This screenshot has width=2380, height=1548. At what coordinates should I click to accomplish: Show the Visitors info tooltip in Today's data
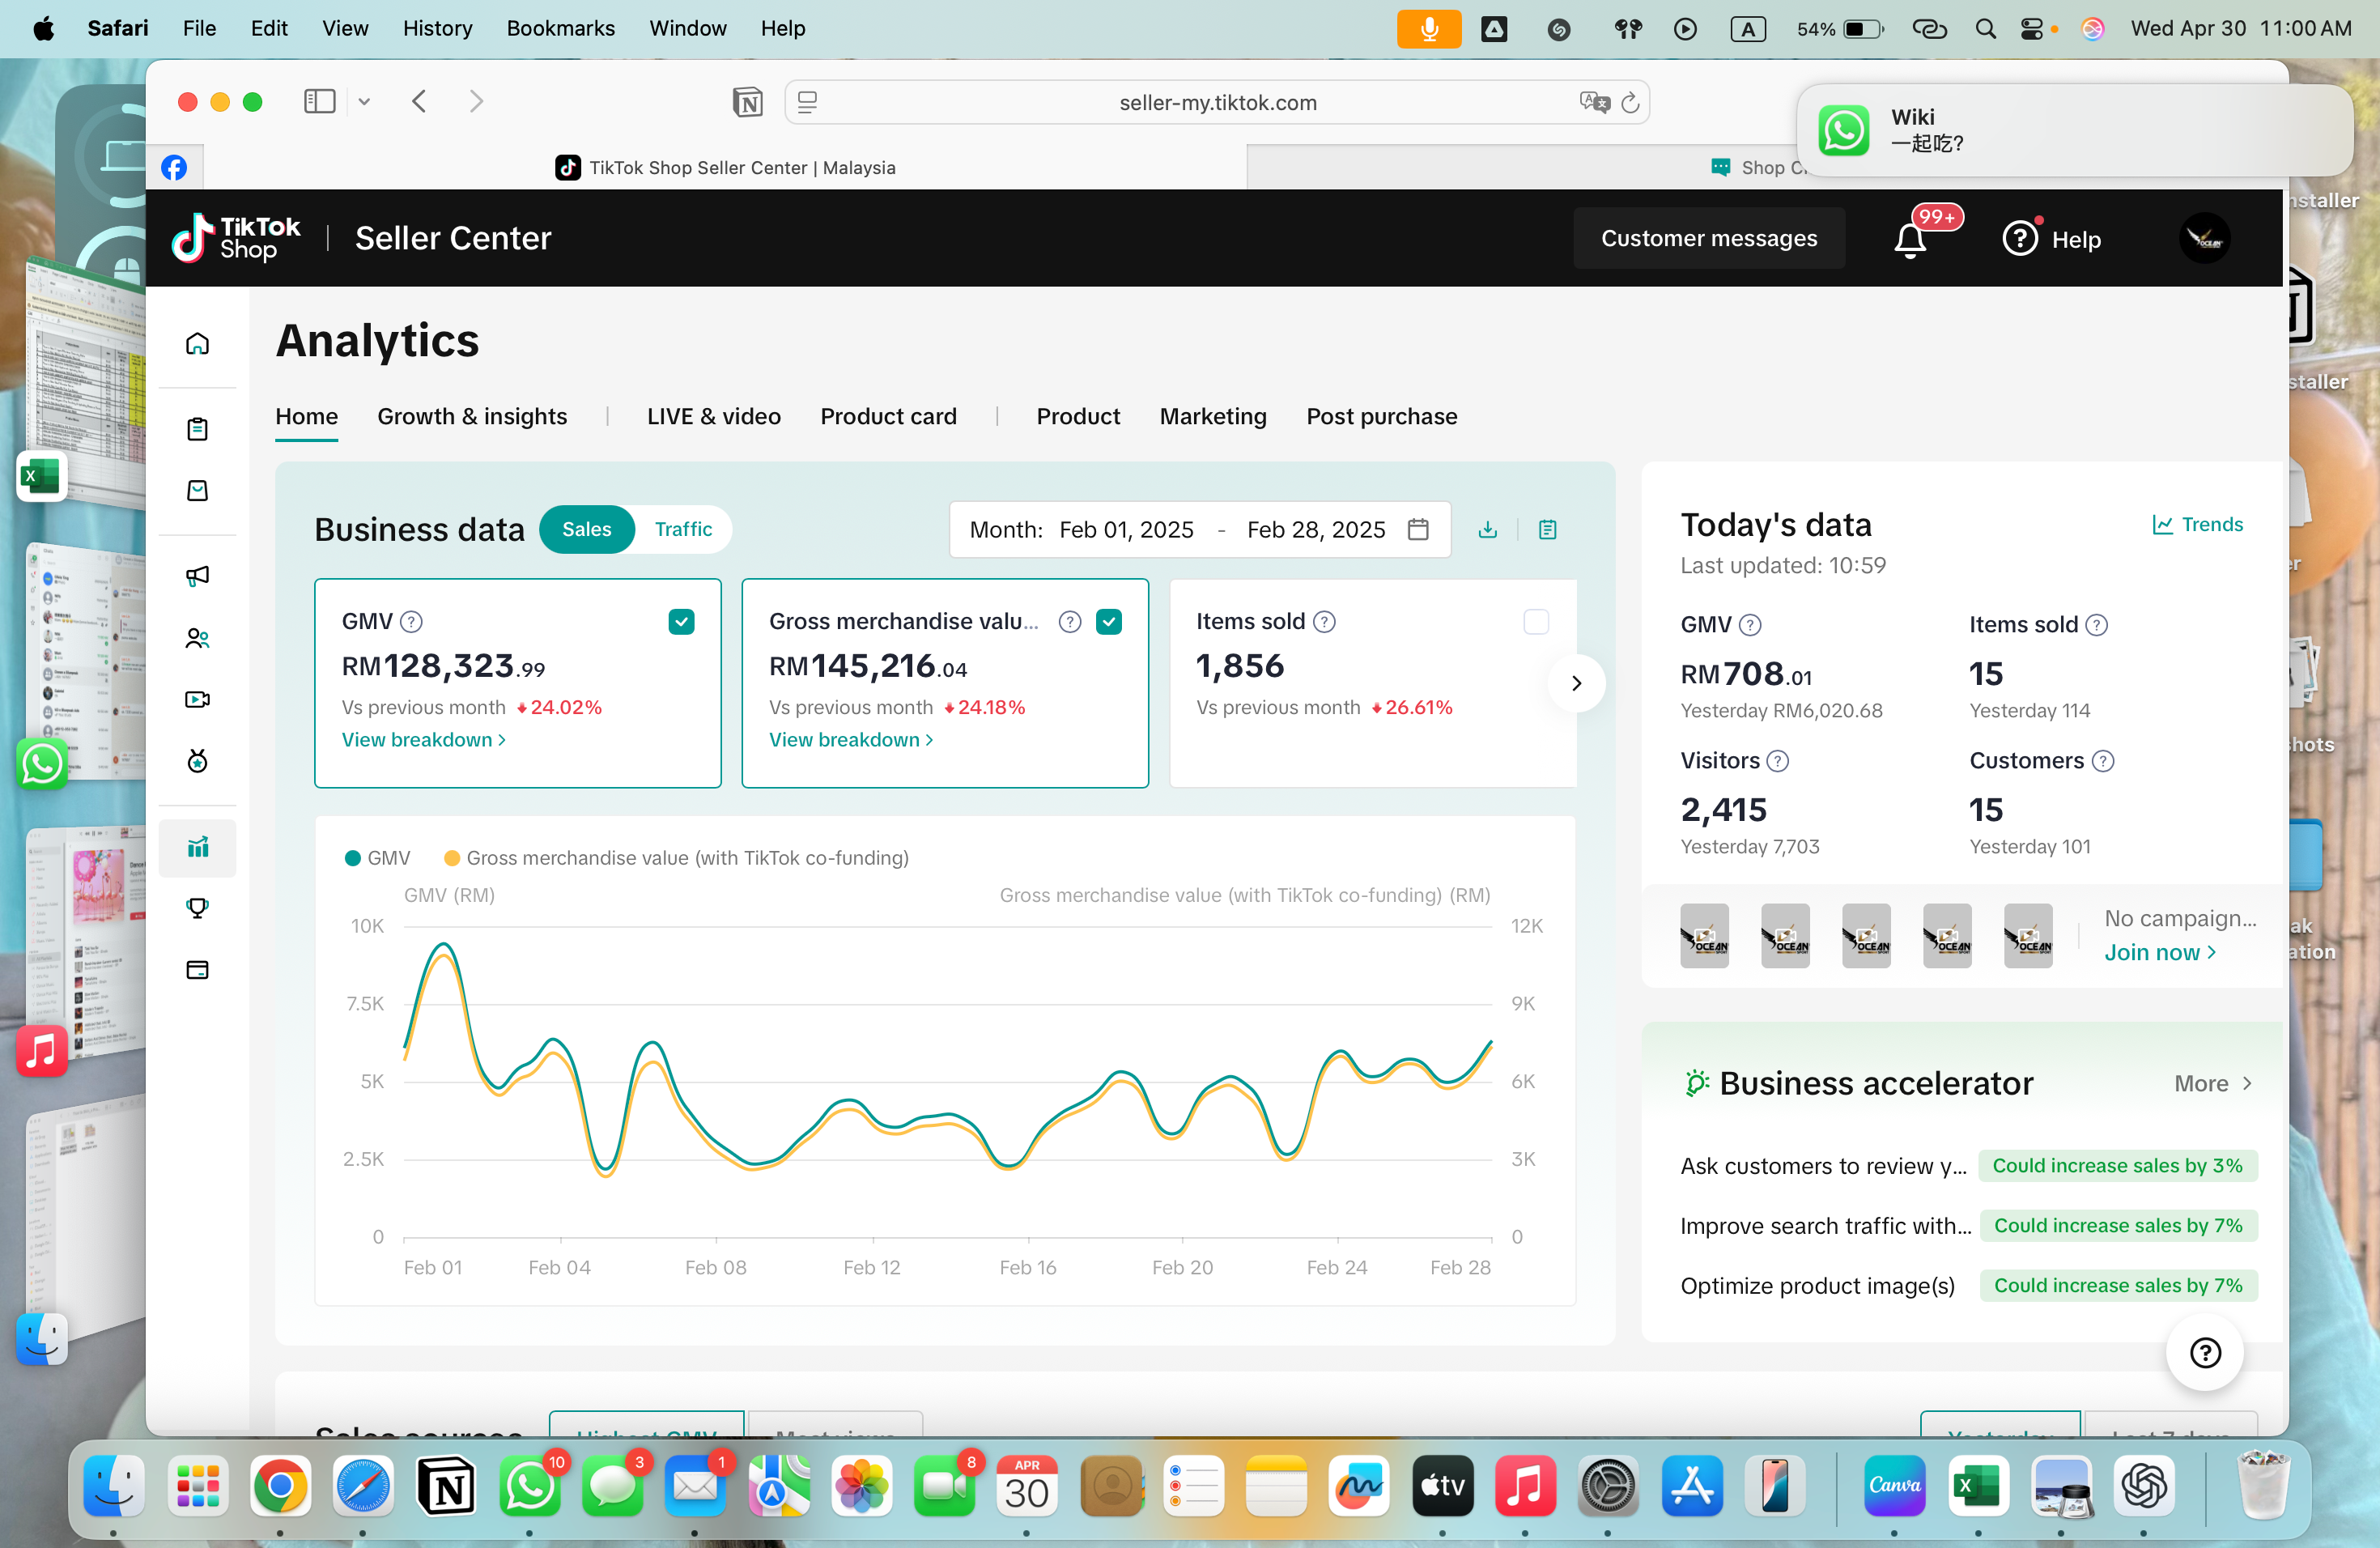click(x=1777, y=762)
